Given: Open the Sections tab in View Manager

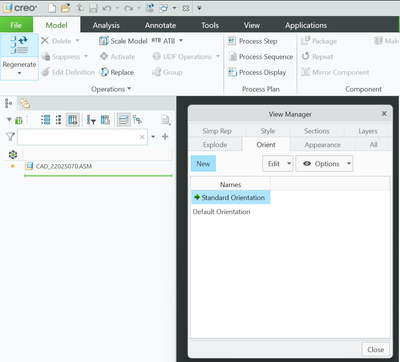Looking at the screenshot, I should point(317,131).
